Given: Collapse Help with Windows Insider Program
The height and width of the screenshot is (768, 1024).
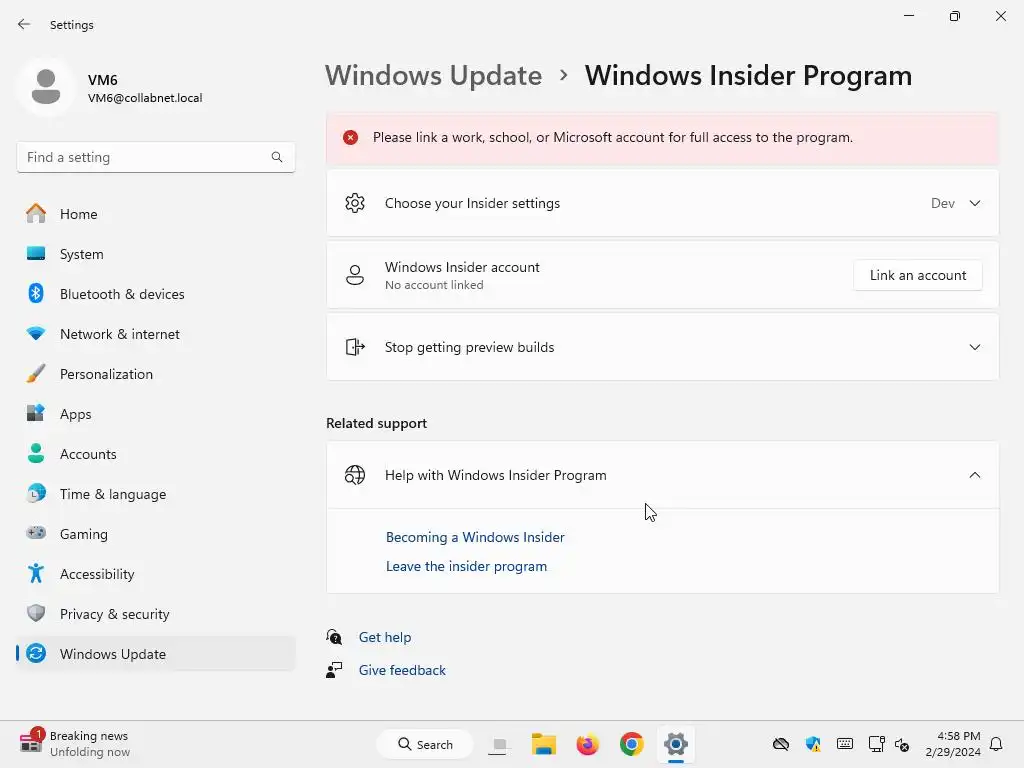Looking at the screenshot, I should point(974,475).
